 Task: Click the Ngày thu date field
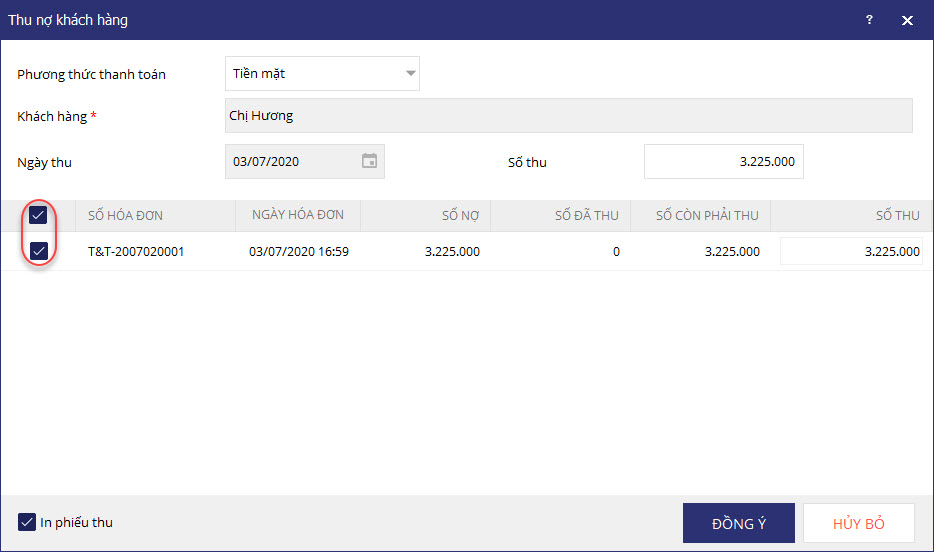(x=290, y=161)
